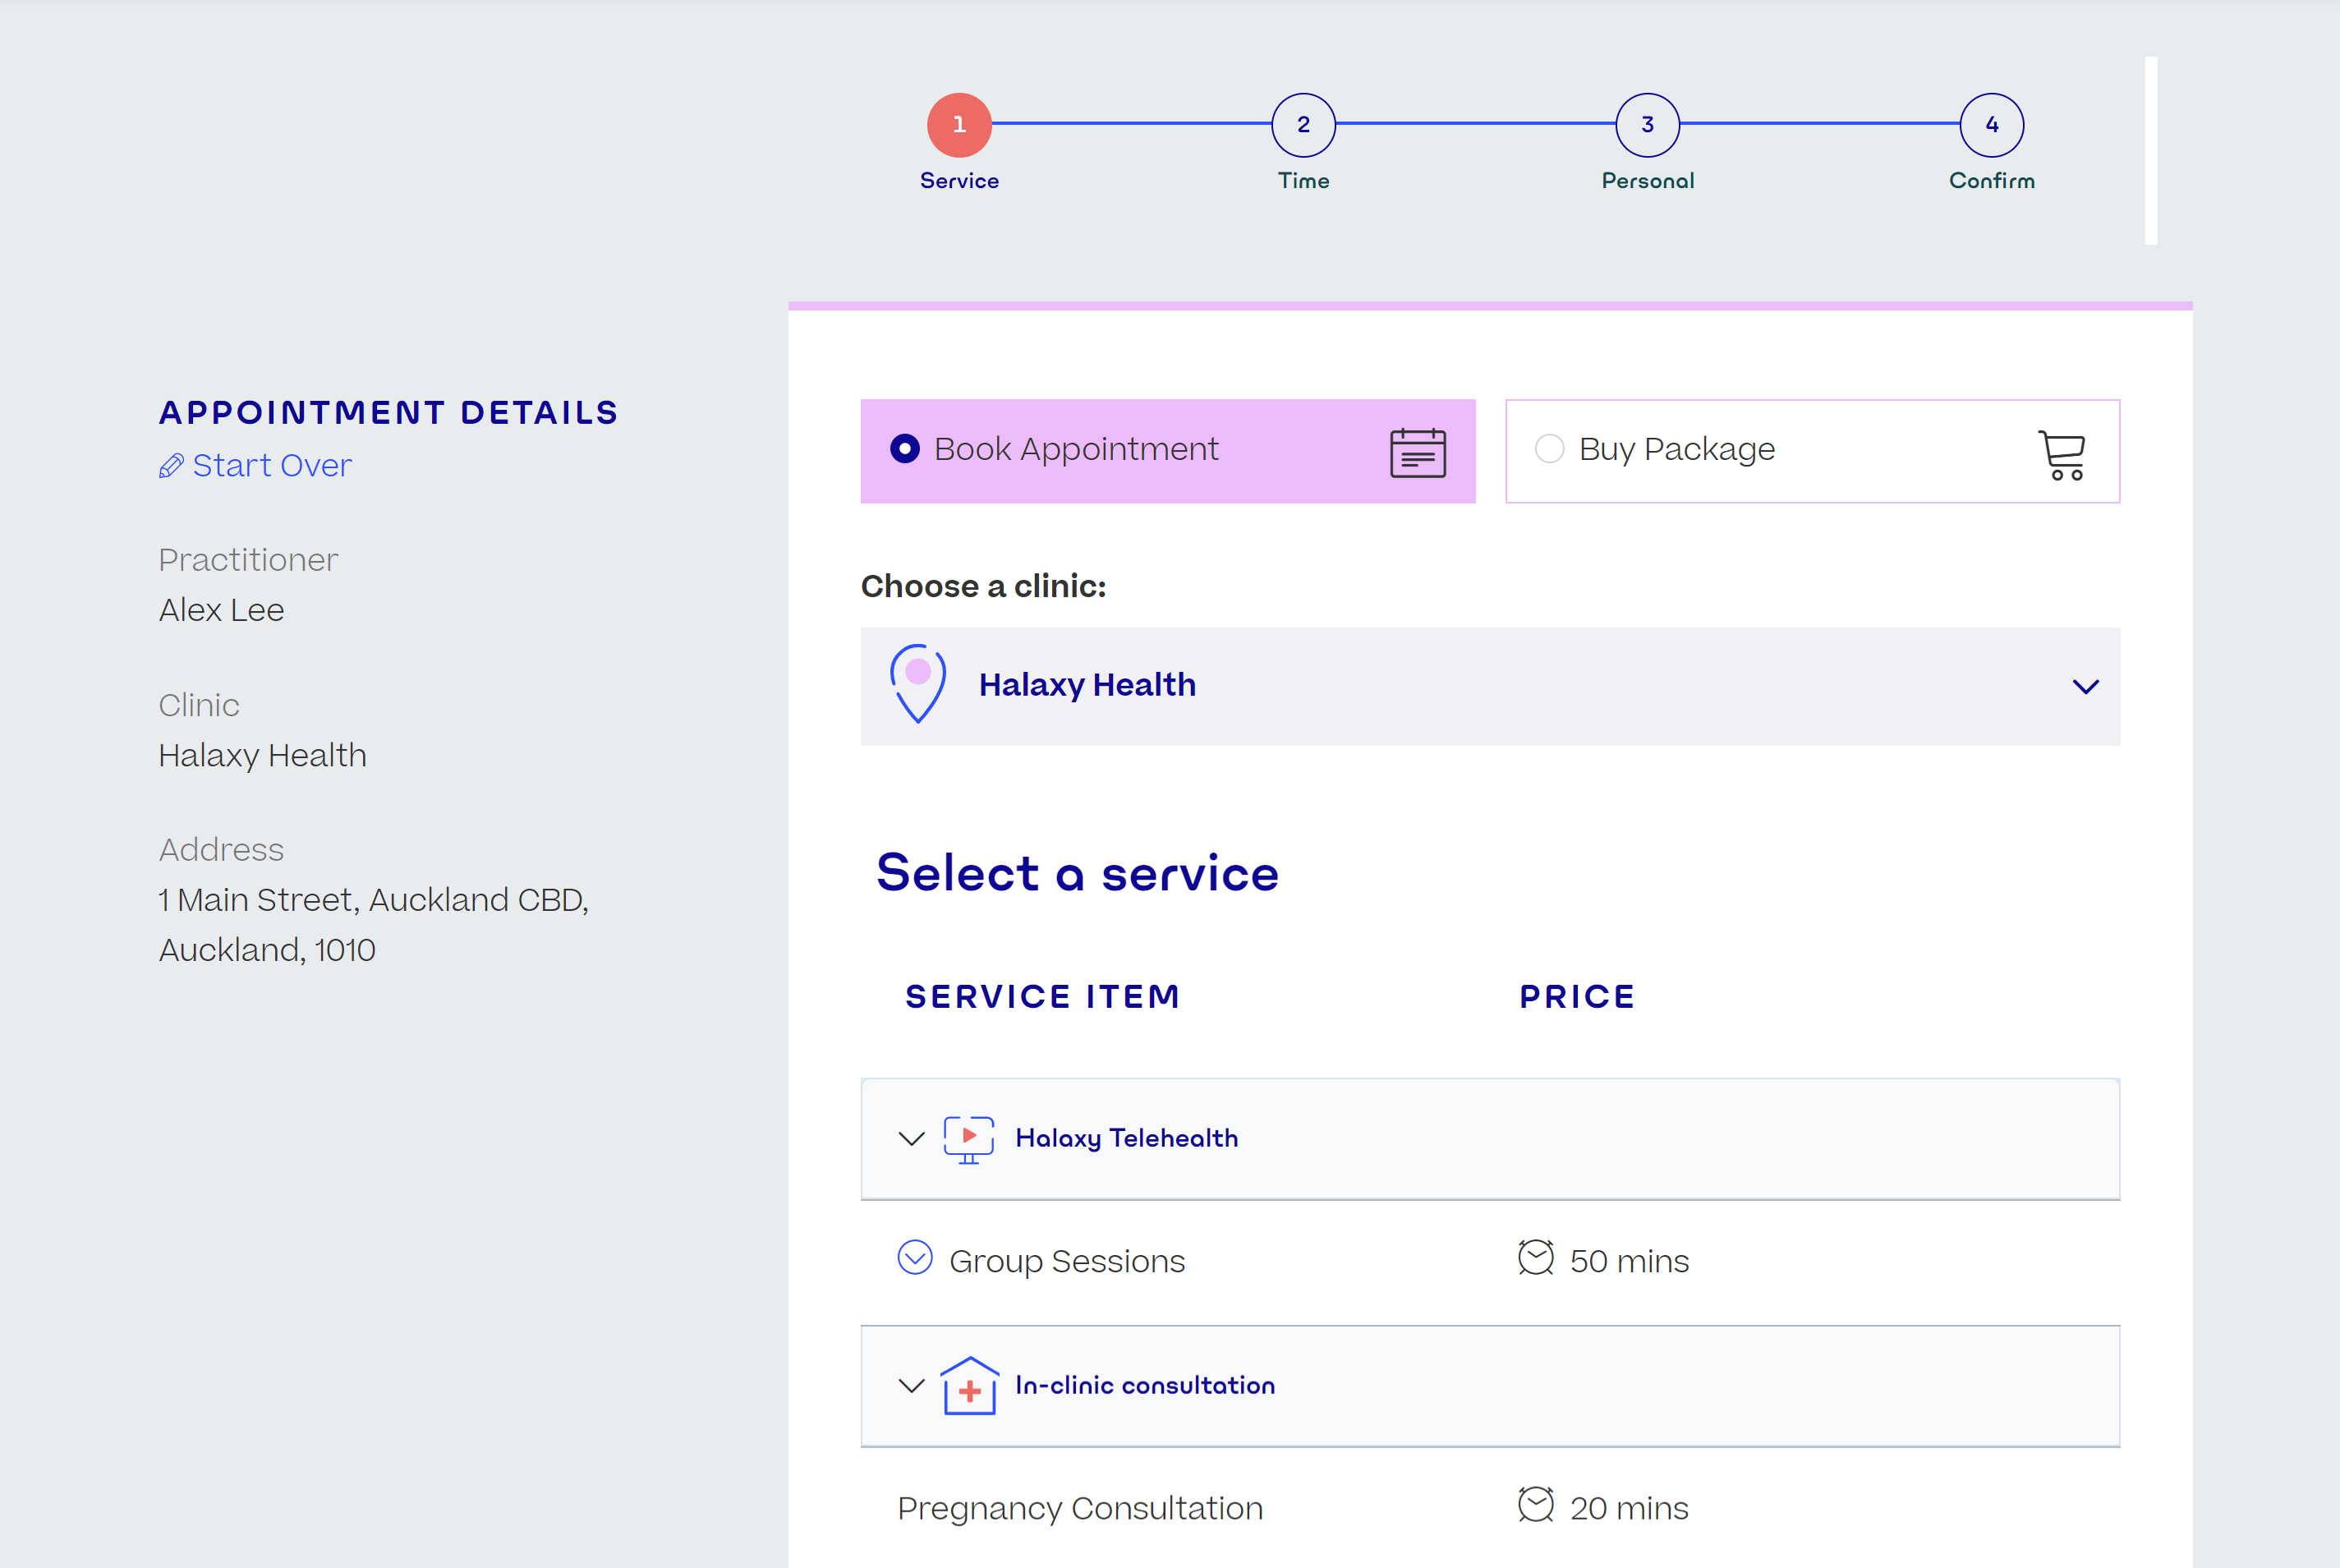Click the Personal step label
The height and width of the screenshot is (1568, 2340).
pos(1647,181)
